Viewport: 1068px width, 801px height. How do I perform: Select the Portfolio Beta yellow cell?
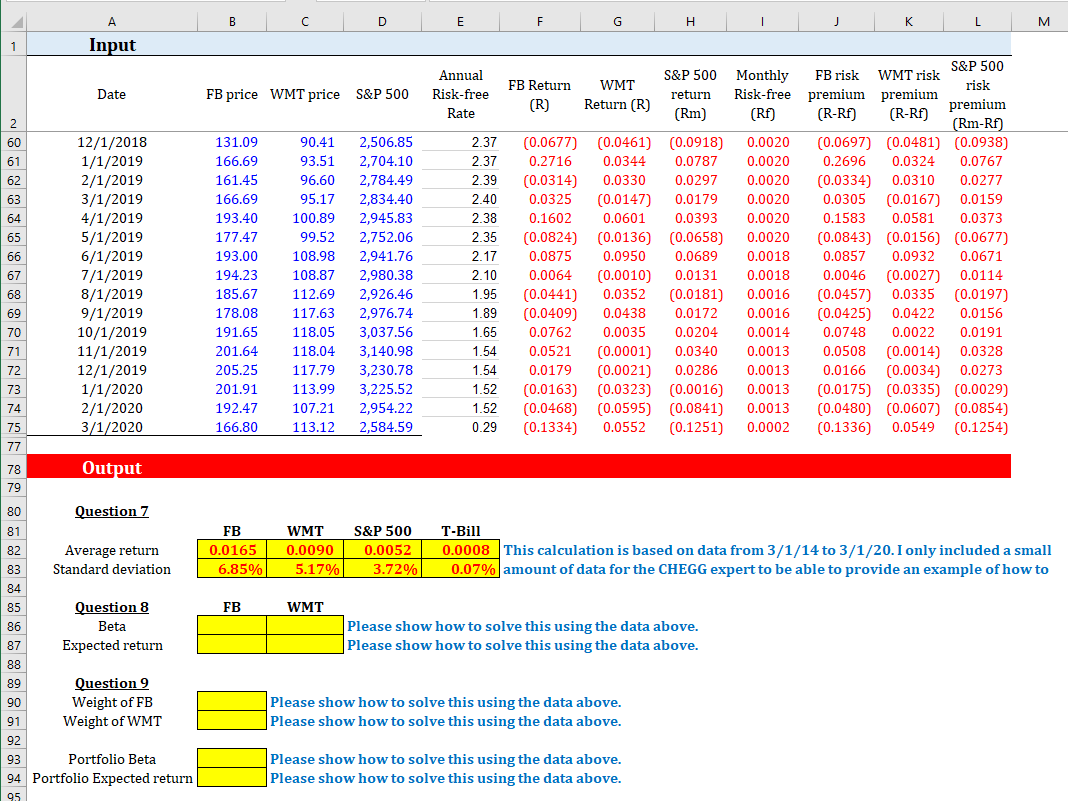(x=232, y=759)
